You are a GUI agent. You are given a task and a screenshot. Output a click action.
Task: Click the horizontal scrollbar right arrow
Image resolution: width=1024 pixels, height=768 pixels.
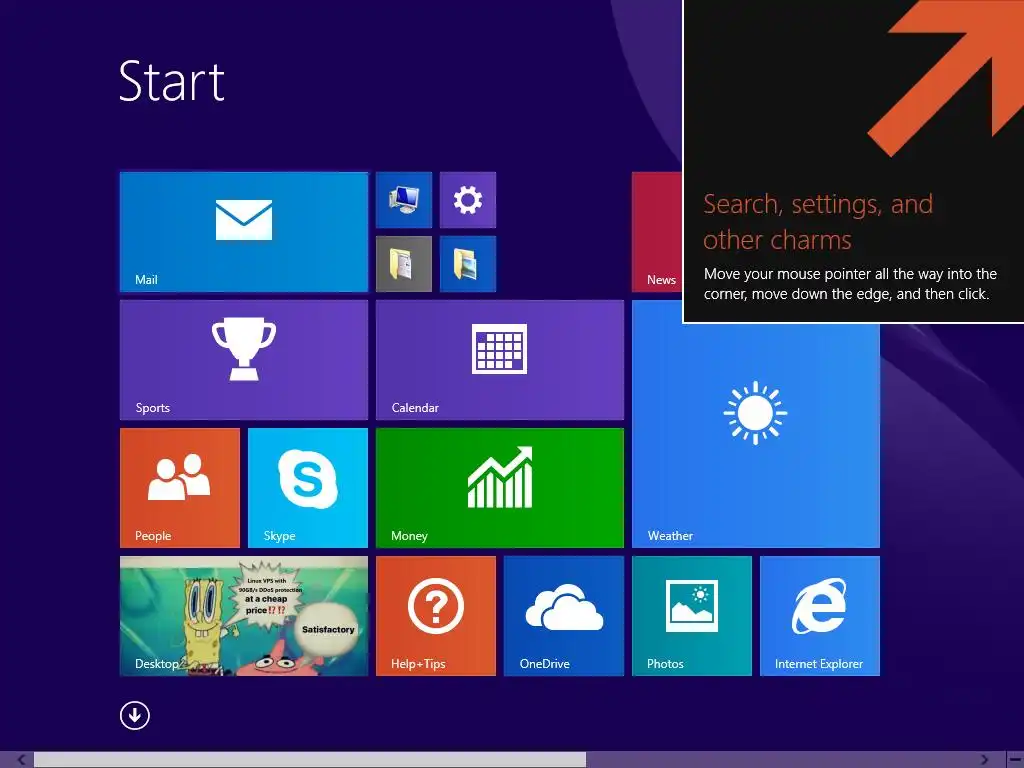984,760
